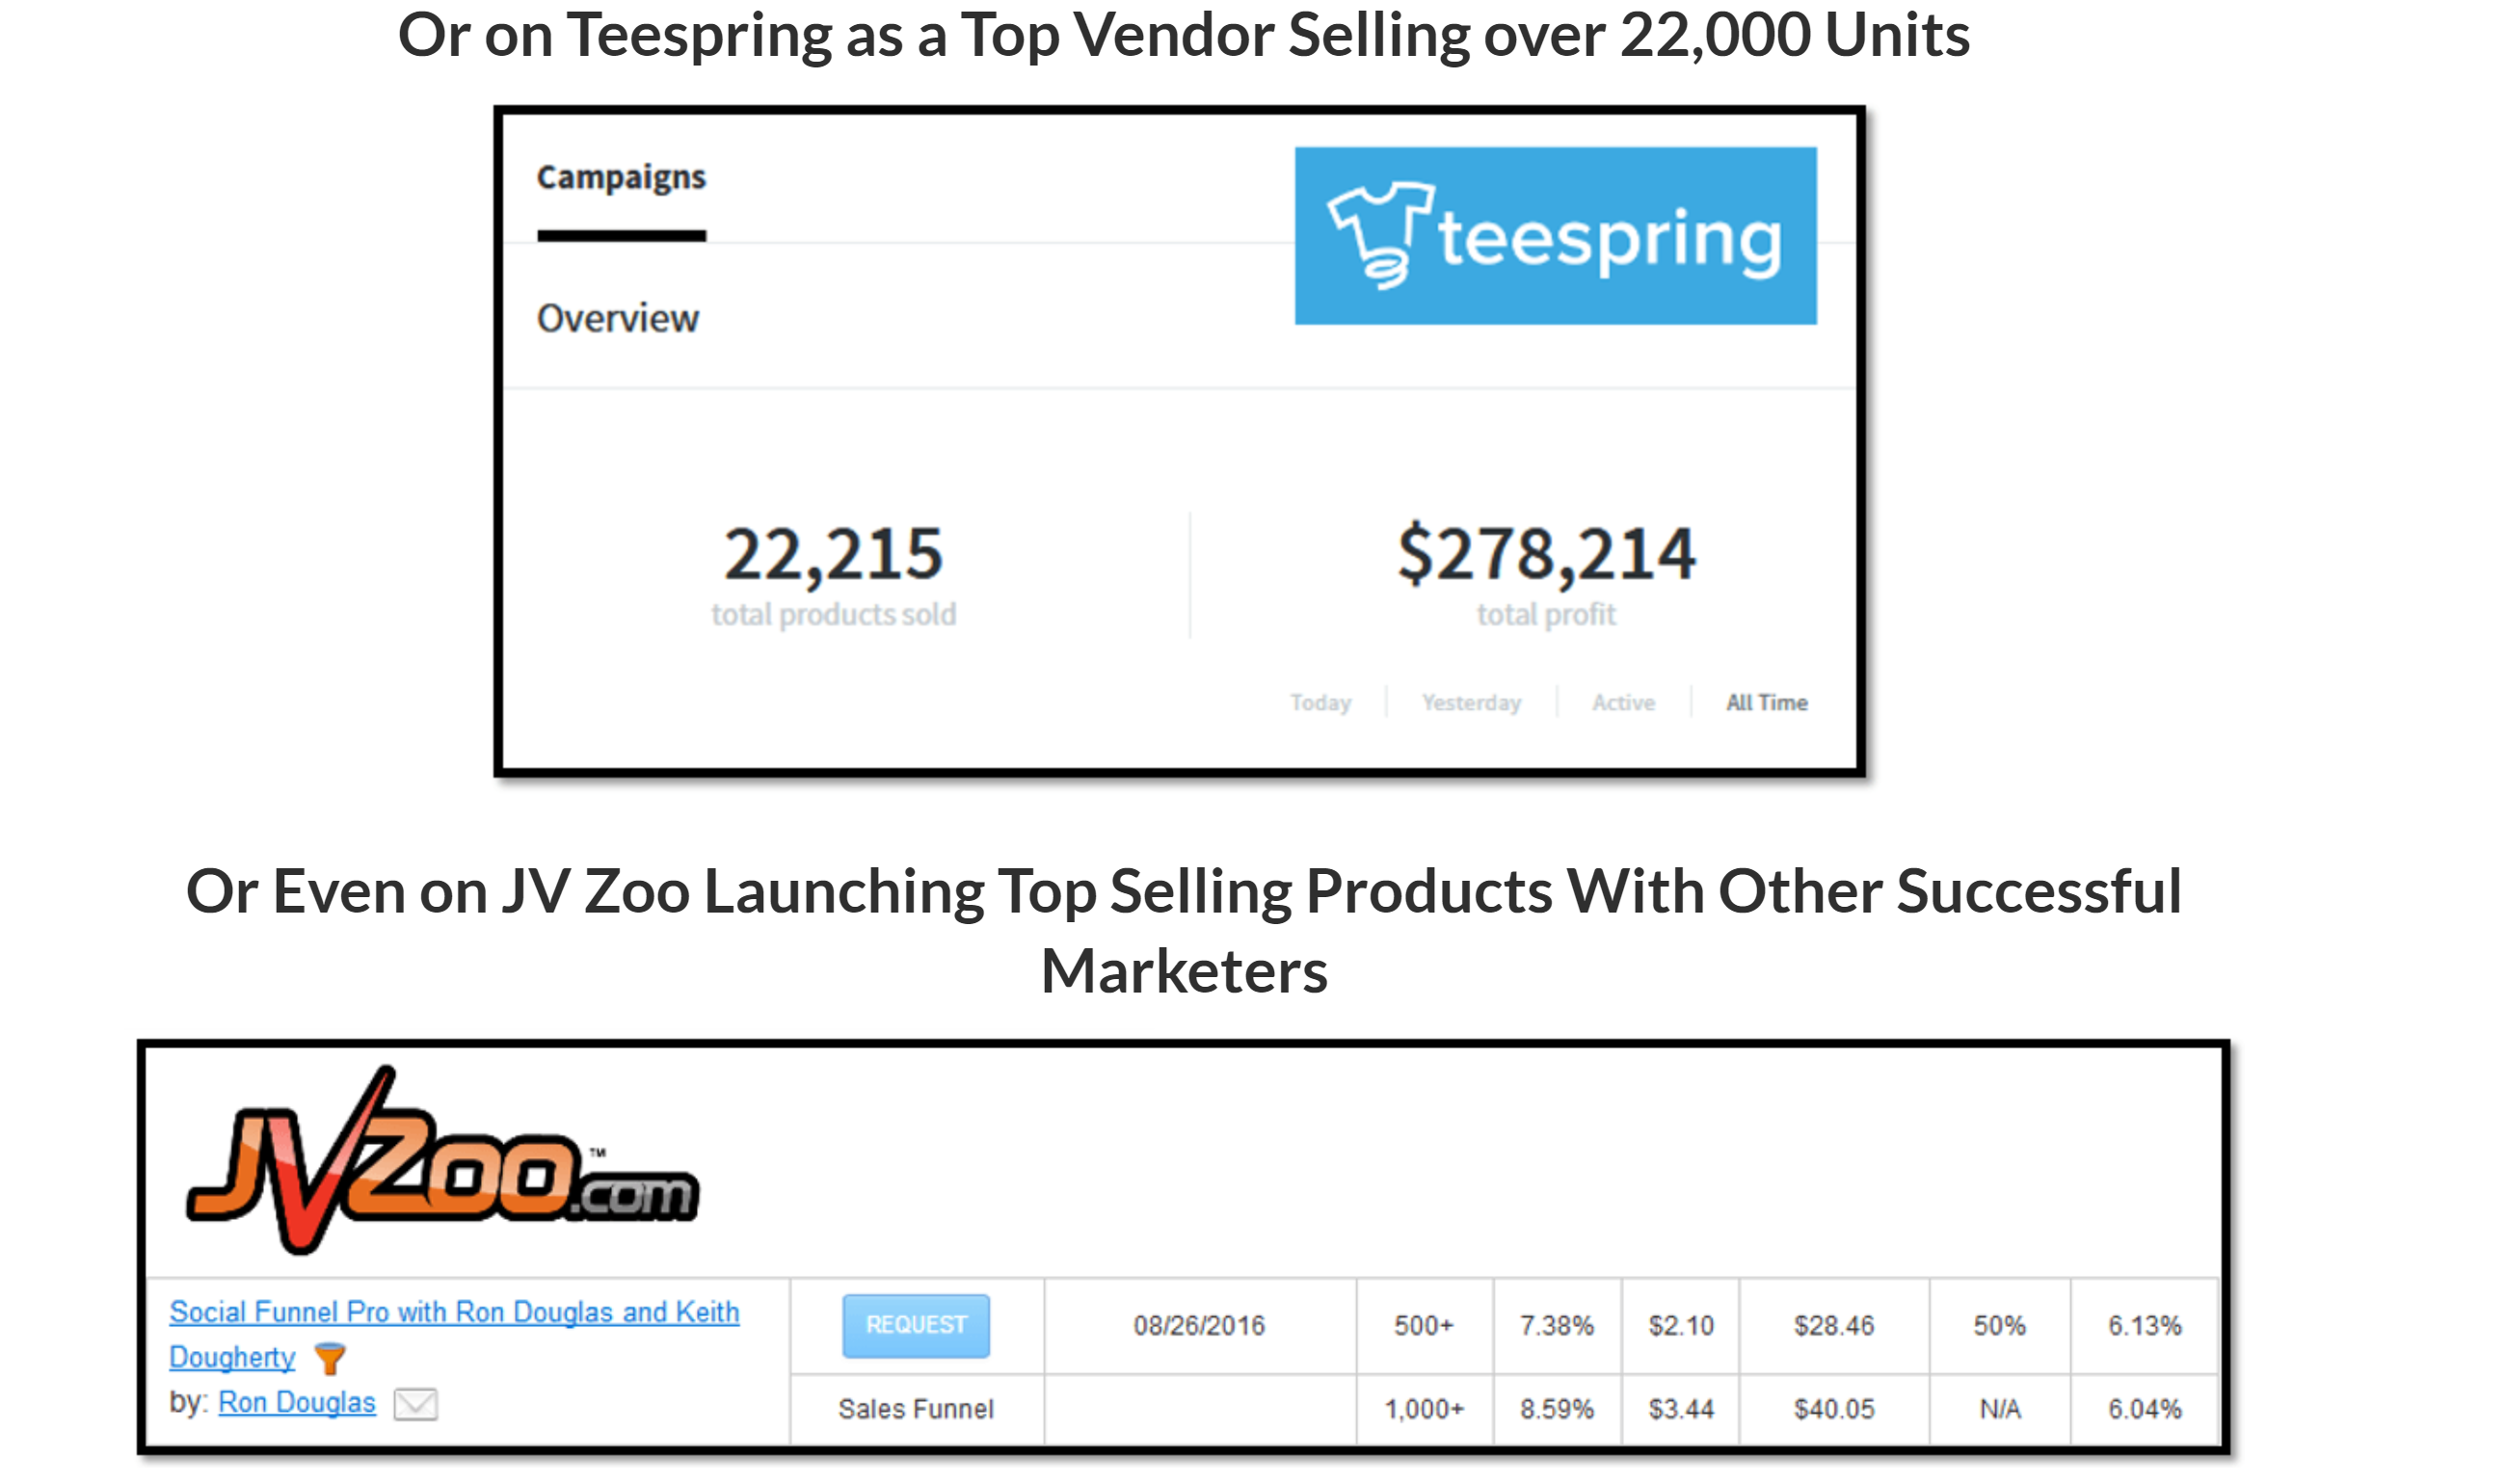Click the 22,215 total products sold figure
2506x1484 pixels.
(x=833, y=555)
